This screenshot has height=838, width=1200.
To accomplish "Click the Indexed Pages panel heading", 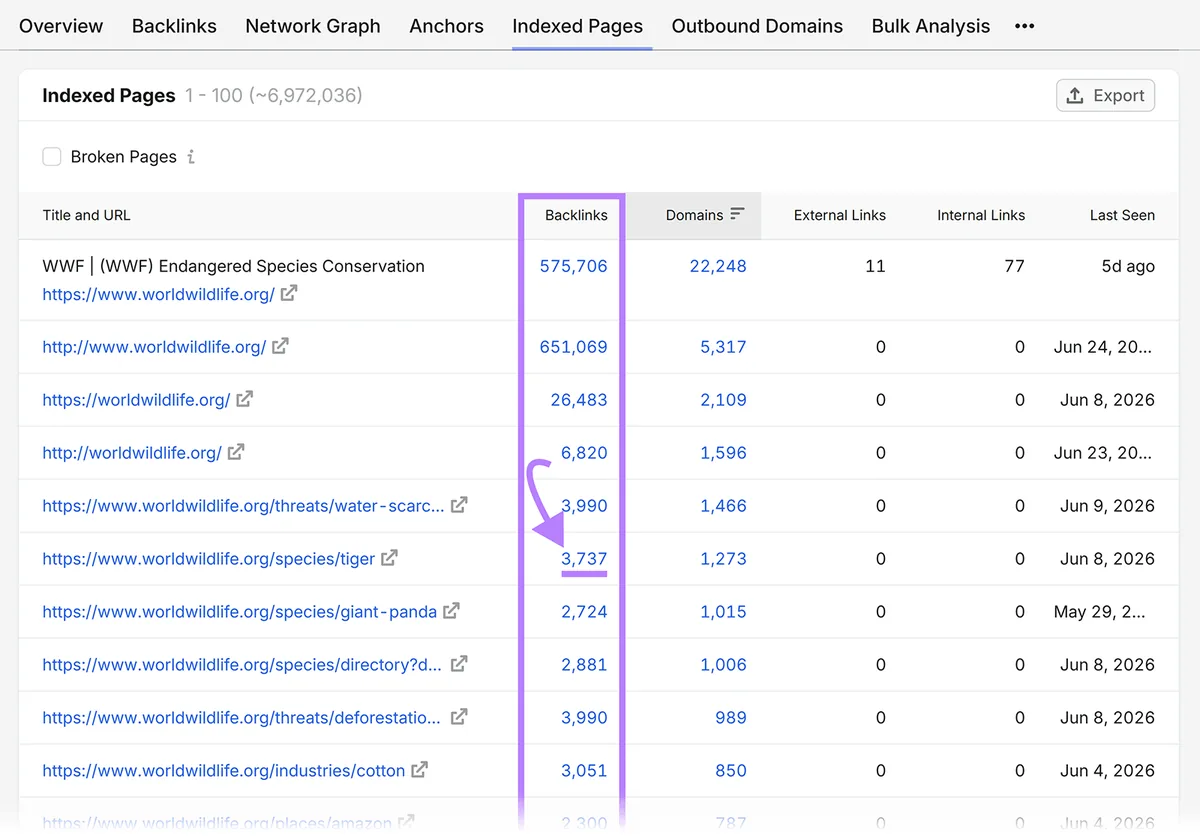I will (109, 96).
